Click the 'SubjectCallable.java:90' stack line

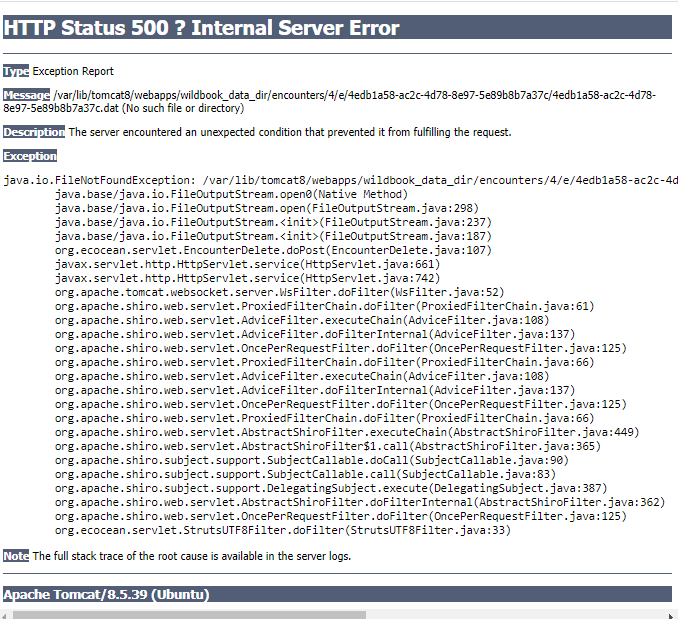(312, 460)
